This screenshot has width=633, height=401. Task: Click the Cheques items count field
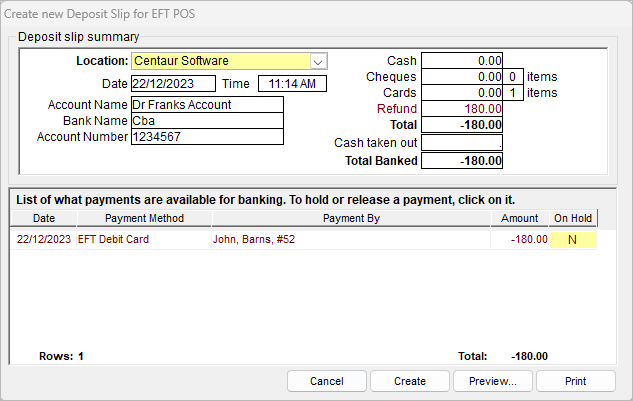click(x=513, y=77)
